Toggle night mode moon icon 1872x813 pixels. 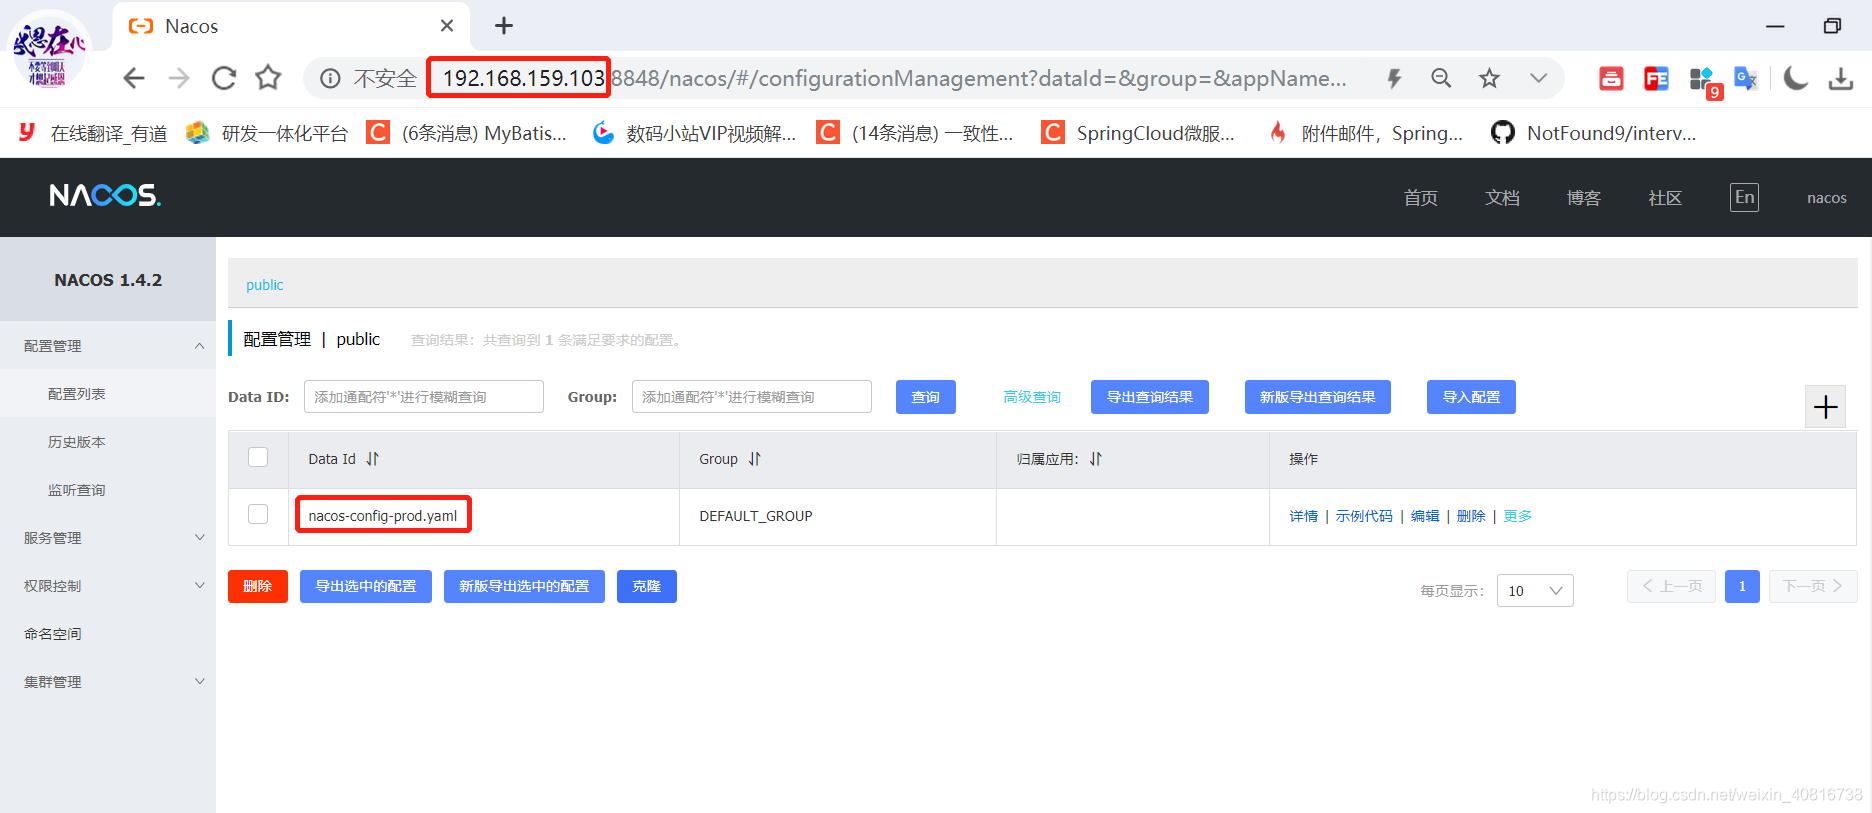coord(1796,78)
